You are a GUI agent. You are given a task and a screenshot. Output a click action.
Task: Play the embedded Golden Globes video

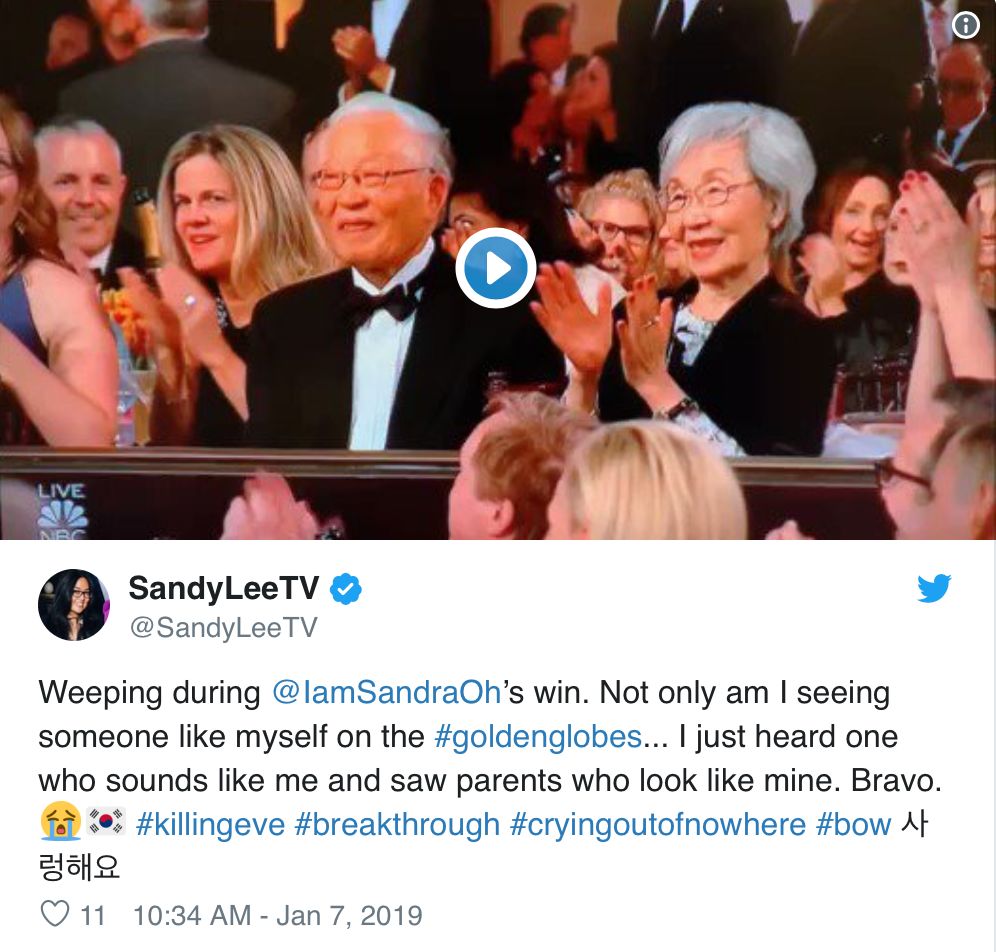click(x=495, y=268)
